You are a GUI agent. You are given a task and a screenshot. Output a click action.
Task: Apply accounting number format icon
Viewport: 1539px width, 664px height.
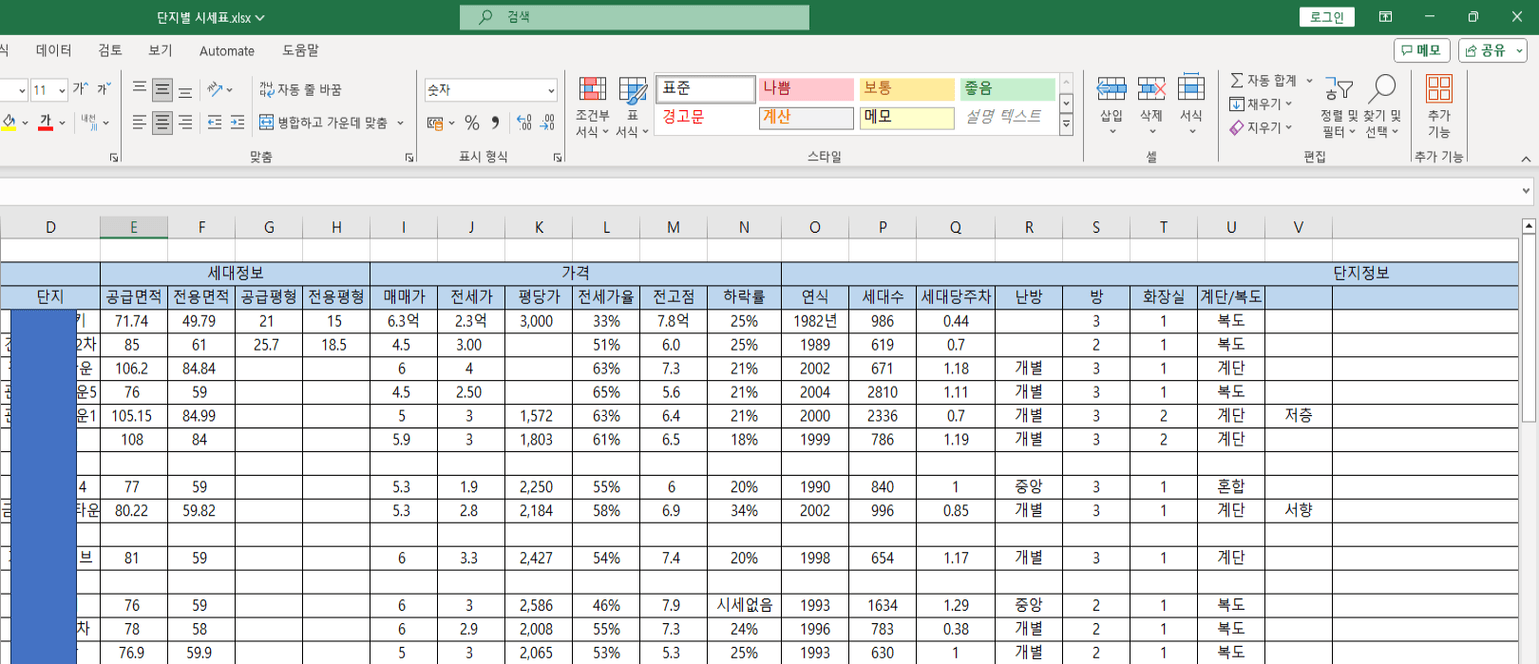435,123
